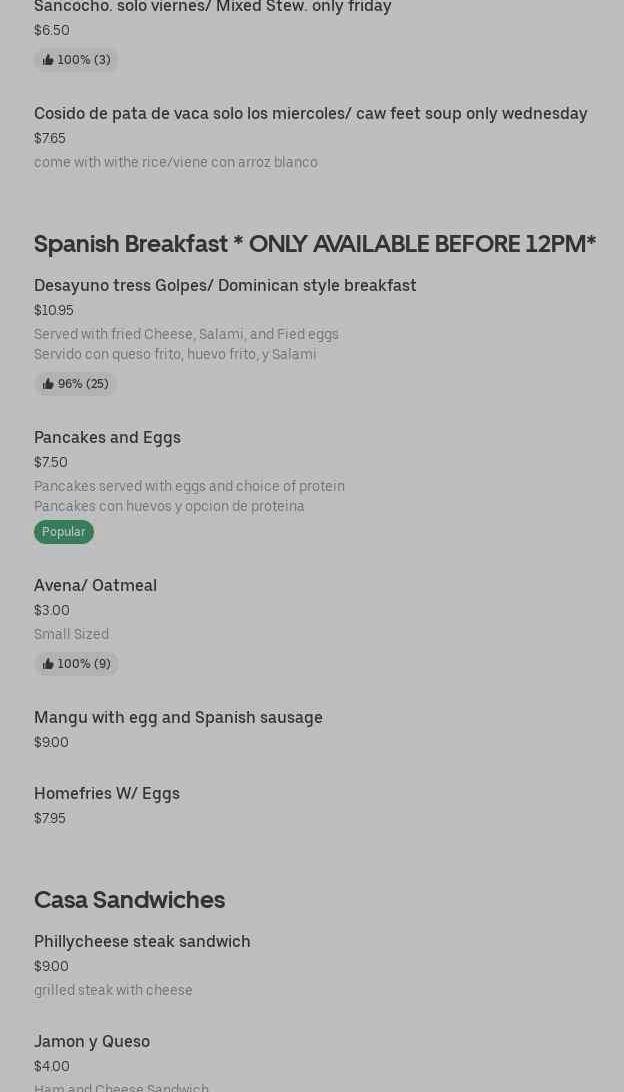Click the Casa Sandwiches section heading
Viewport: 624px width, 1092px height.
coord(129,900)
